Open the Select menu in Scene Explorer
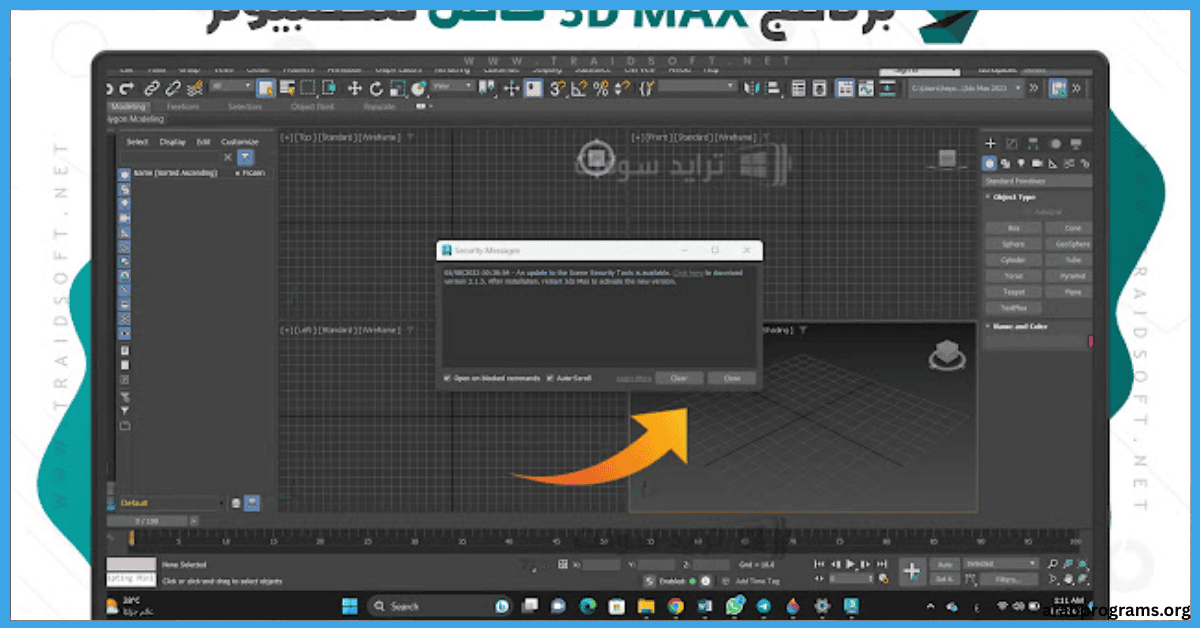The image size is (1200, 628). [138, 142]
